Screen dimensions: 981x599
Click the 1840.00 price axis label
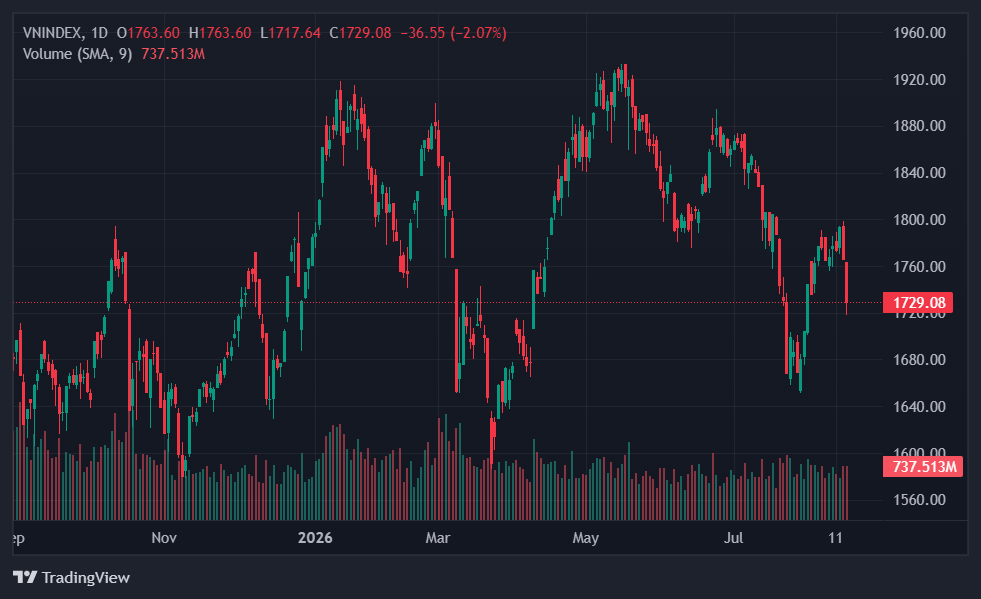click(x=919, y=173)
